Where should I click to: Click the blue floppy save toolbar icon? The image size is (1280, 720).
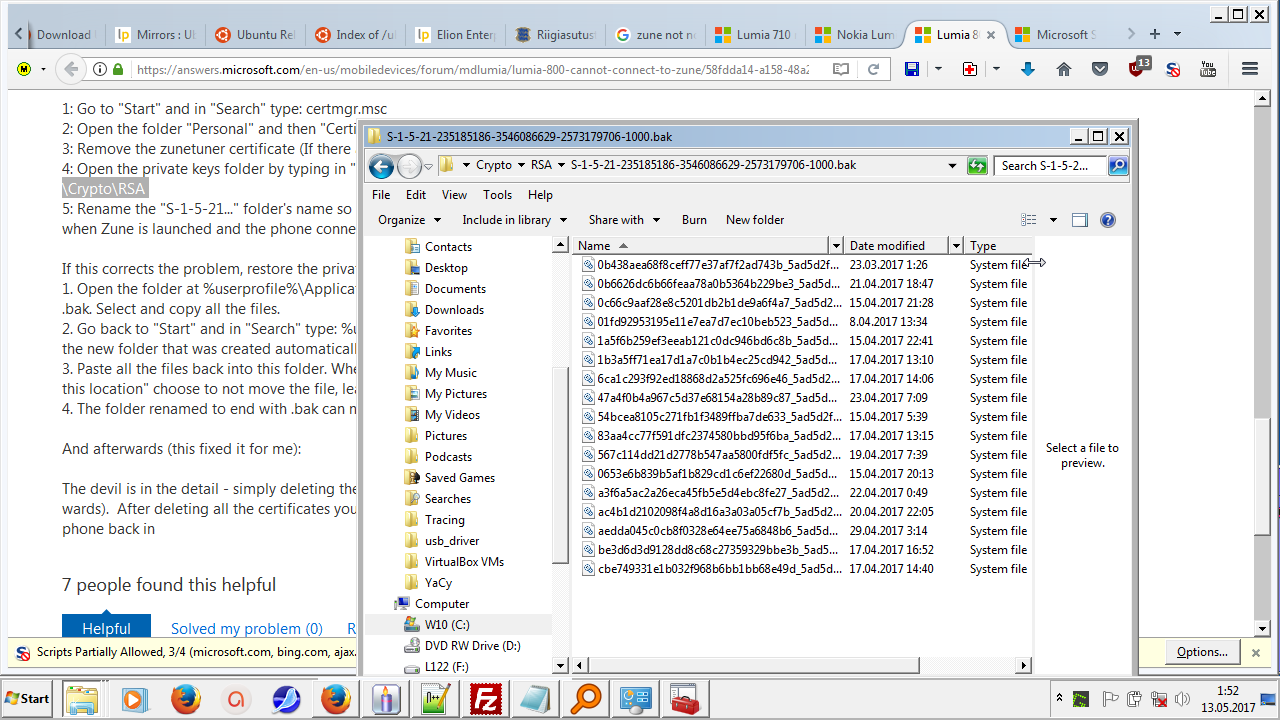912,69
